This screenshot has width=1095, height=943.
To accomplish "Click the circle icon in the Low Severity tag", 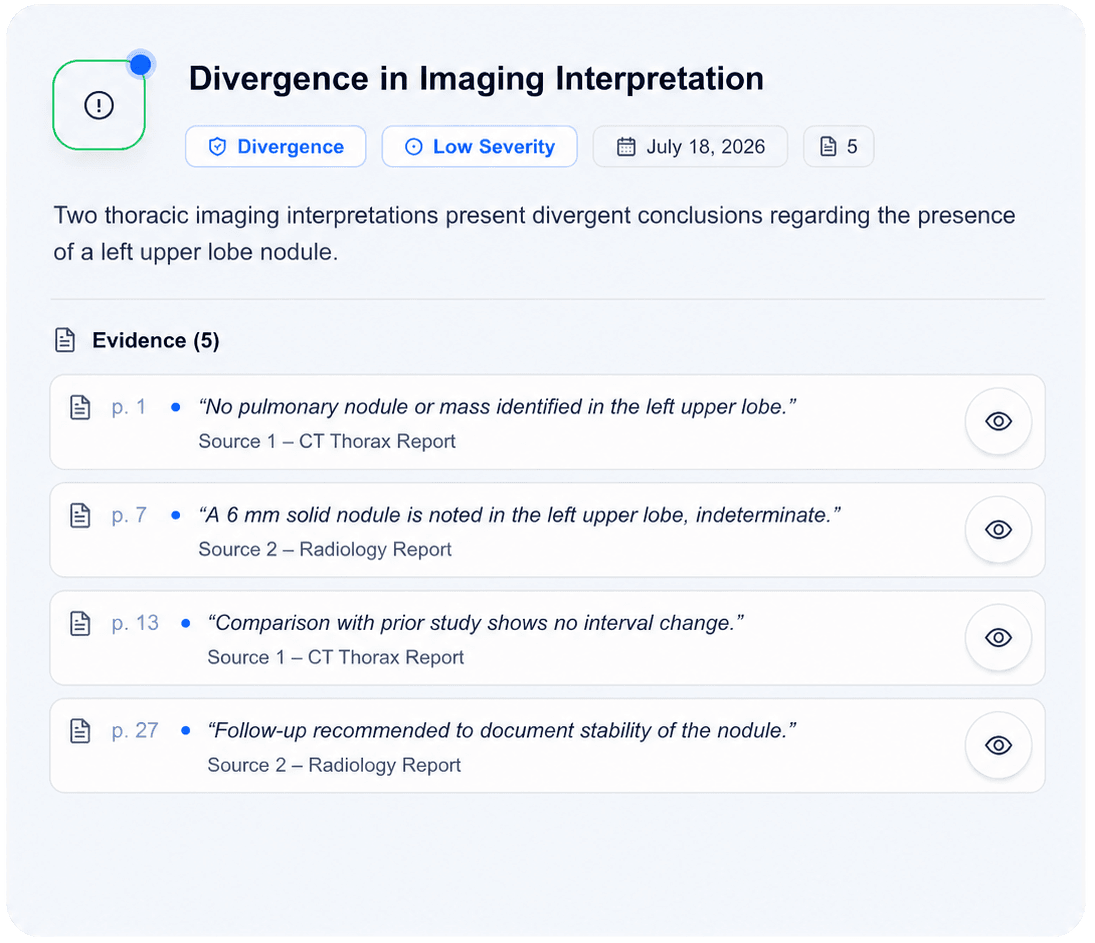I will [413, 147].
